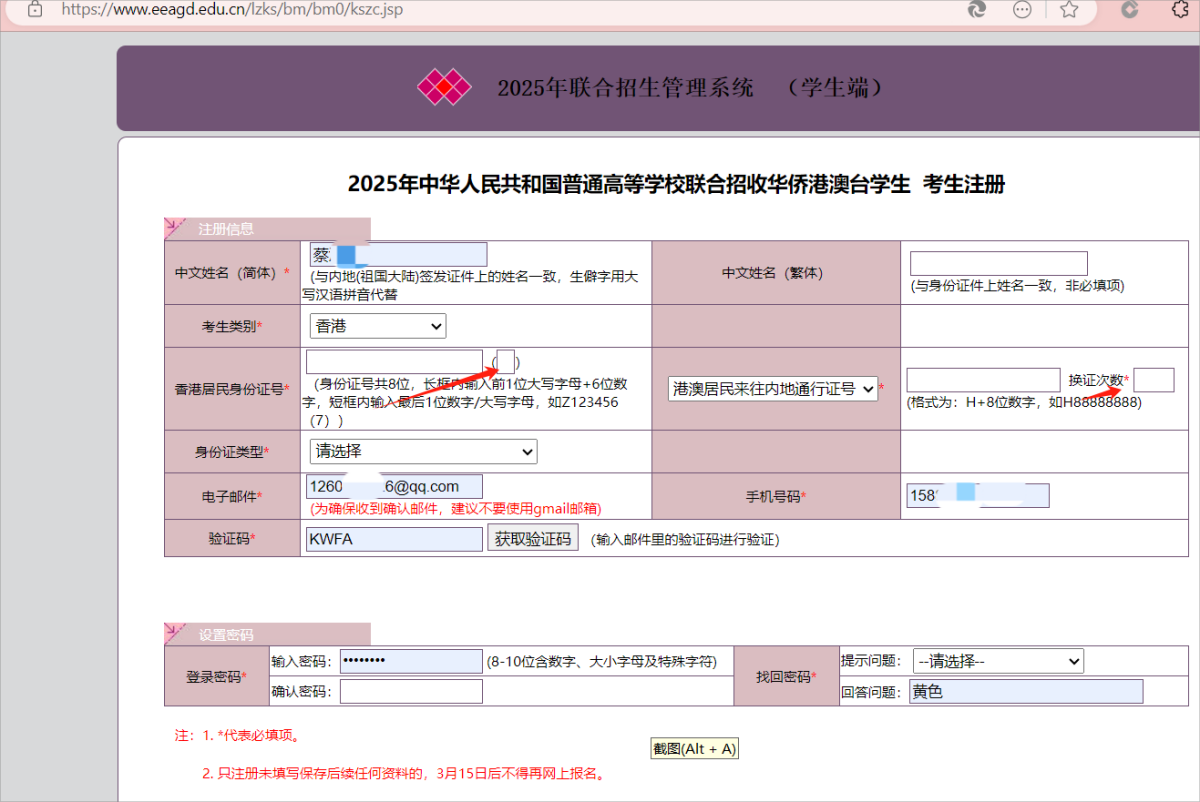
Task: Expand the 港澳居民来往内地通行证号 dropdown
Action: (773, 388)
